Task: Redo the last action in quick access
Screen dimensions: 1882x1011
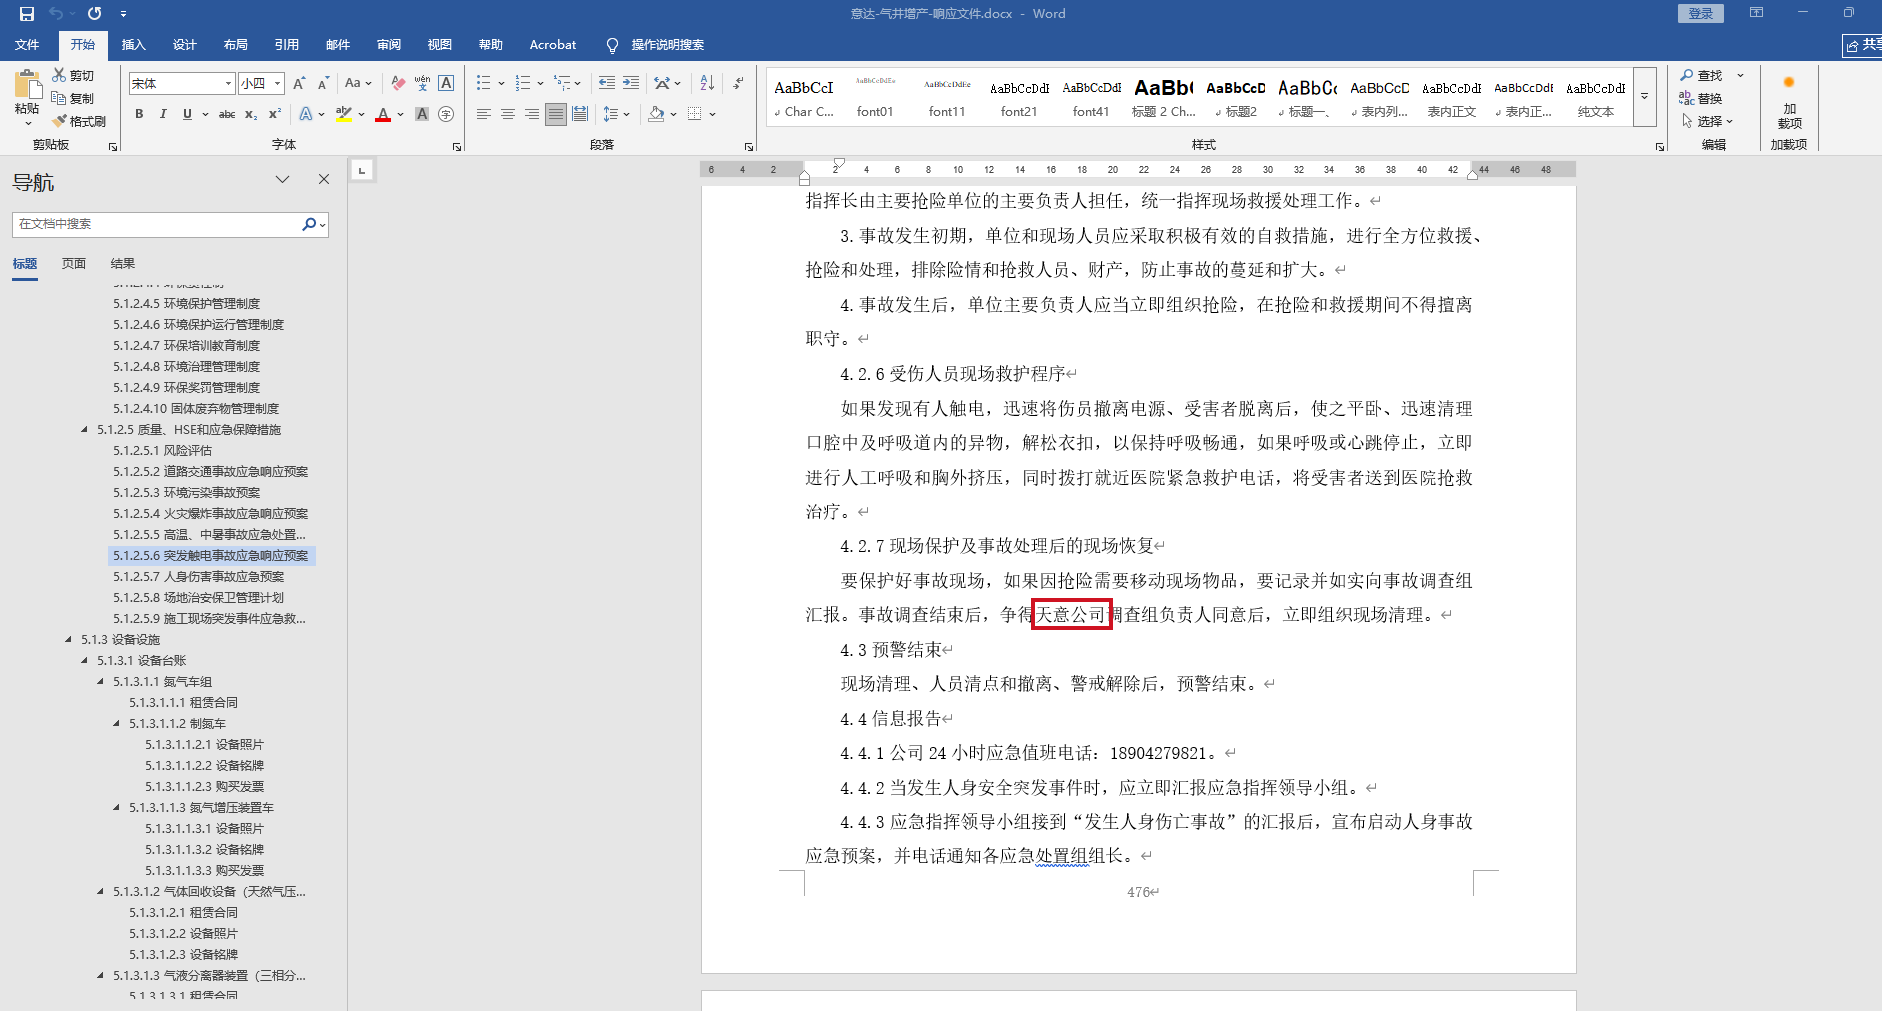Action: tap(95, 14)
